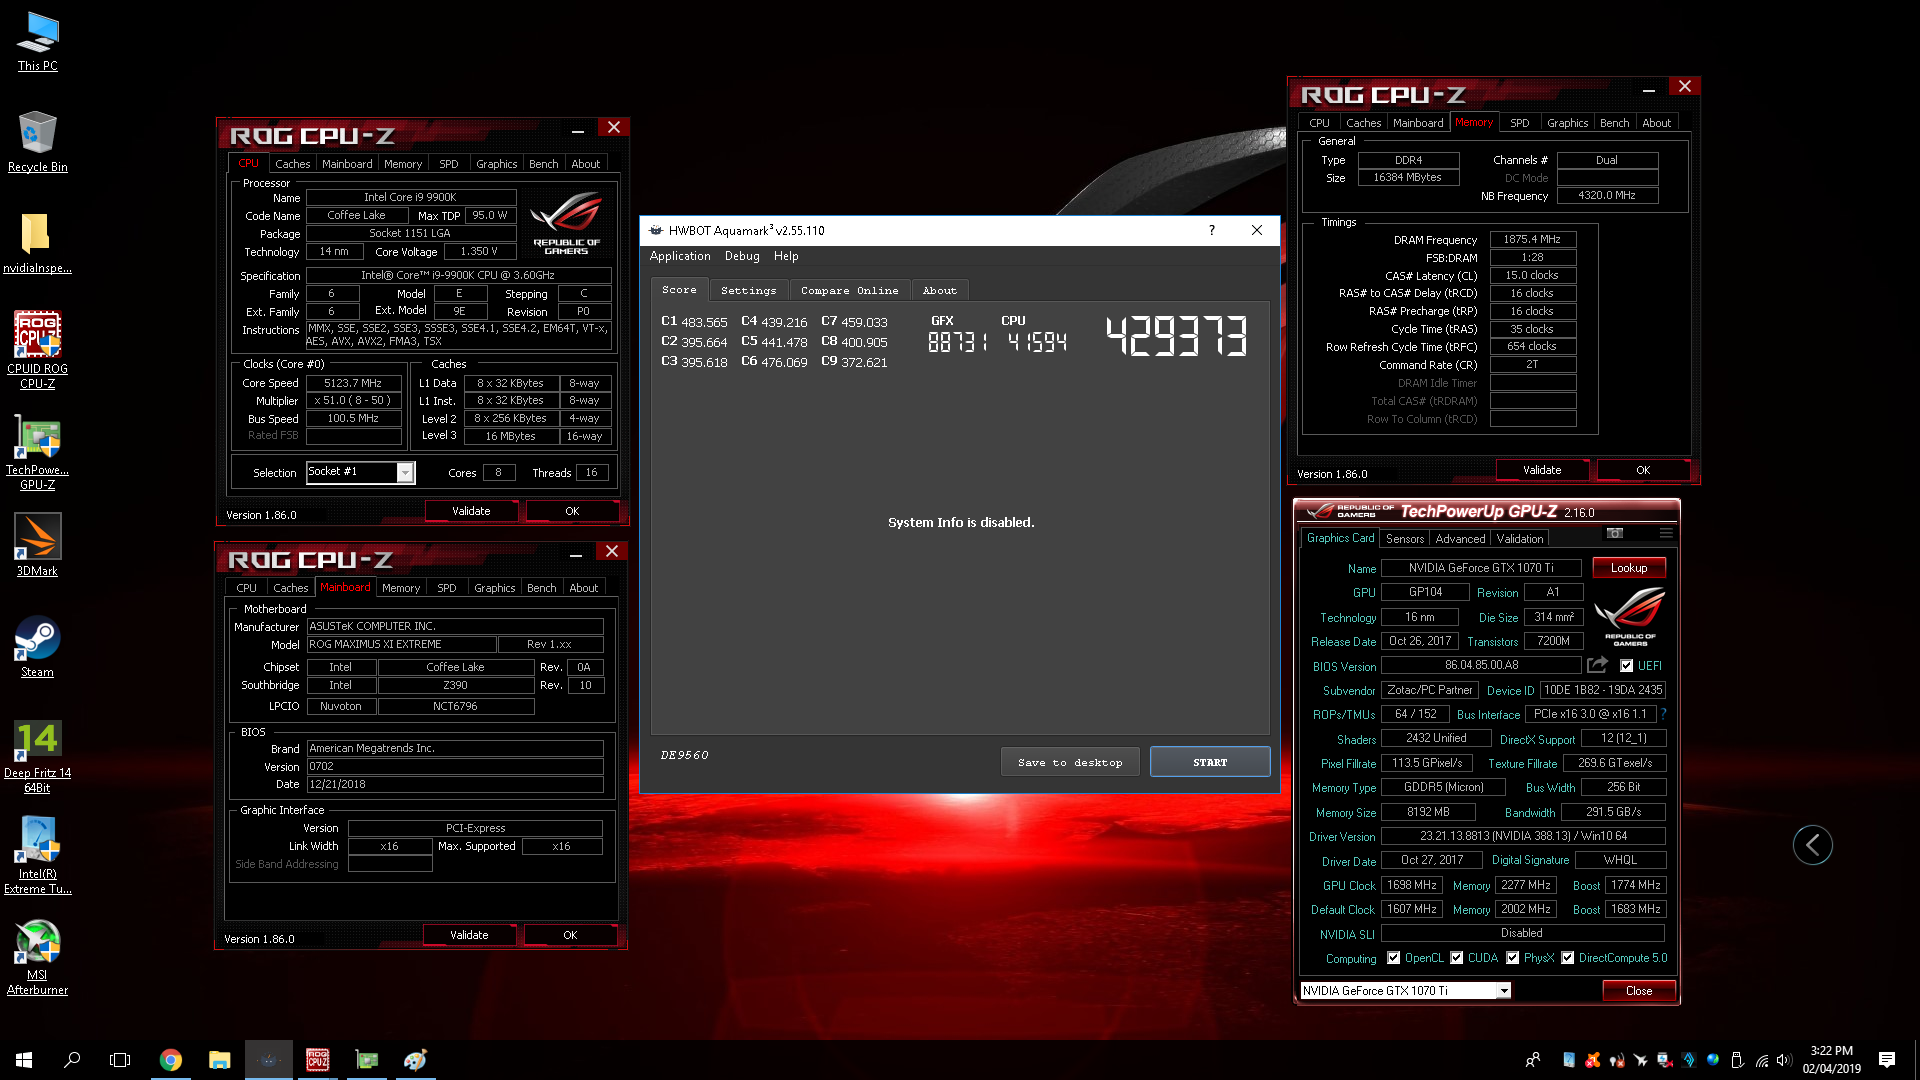Open Bench tab in Mainboard CPU-Z window
1920x1080 pixels.
[541, 588]
